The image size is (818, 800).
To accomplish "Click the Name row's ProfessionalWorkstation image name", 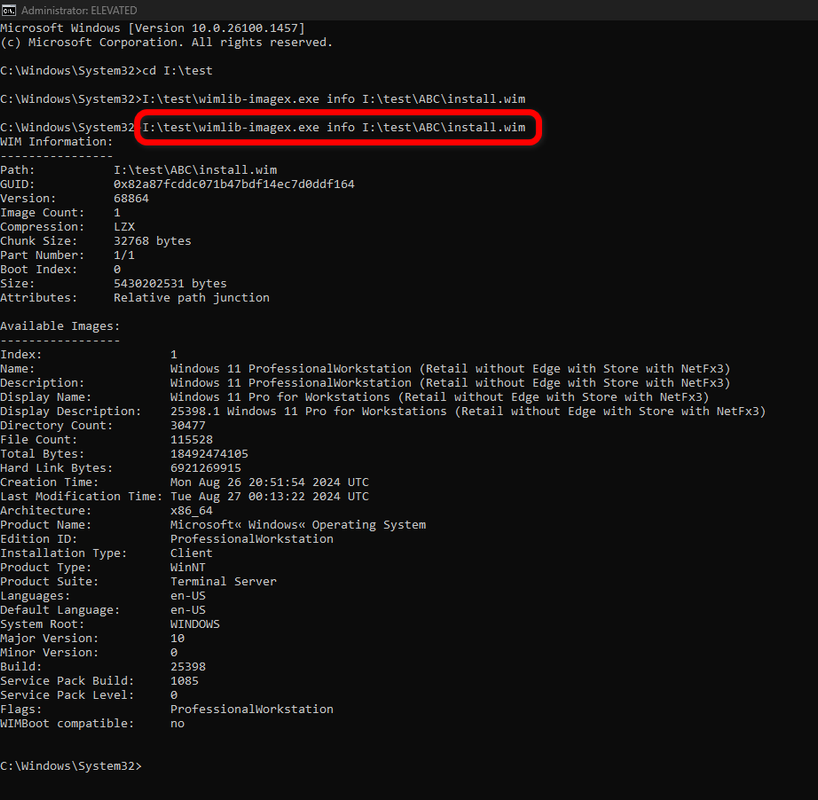I will pos(450,368).
